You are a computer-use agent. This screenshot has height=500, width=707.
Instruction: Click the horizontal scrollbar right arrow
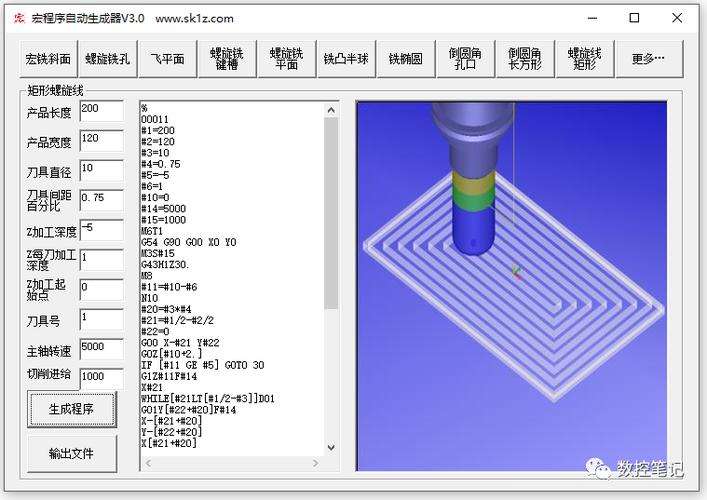point(316,463)
